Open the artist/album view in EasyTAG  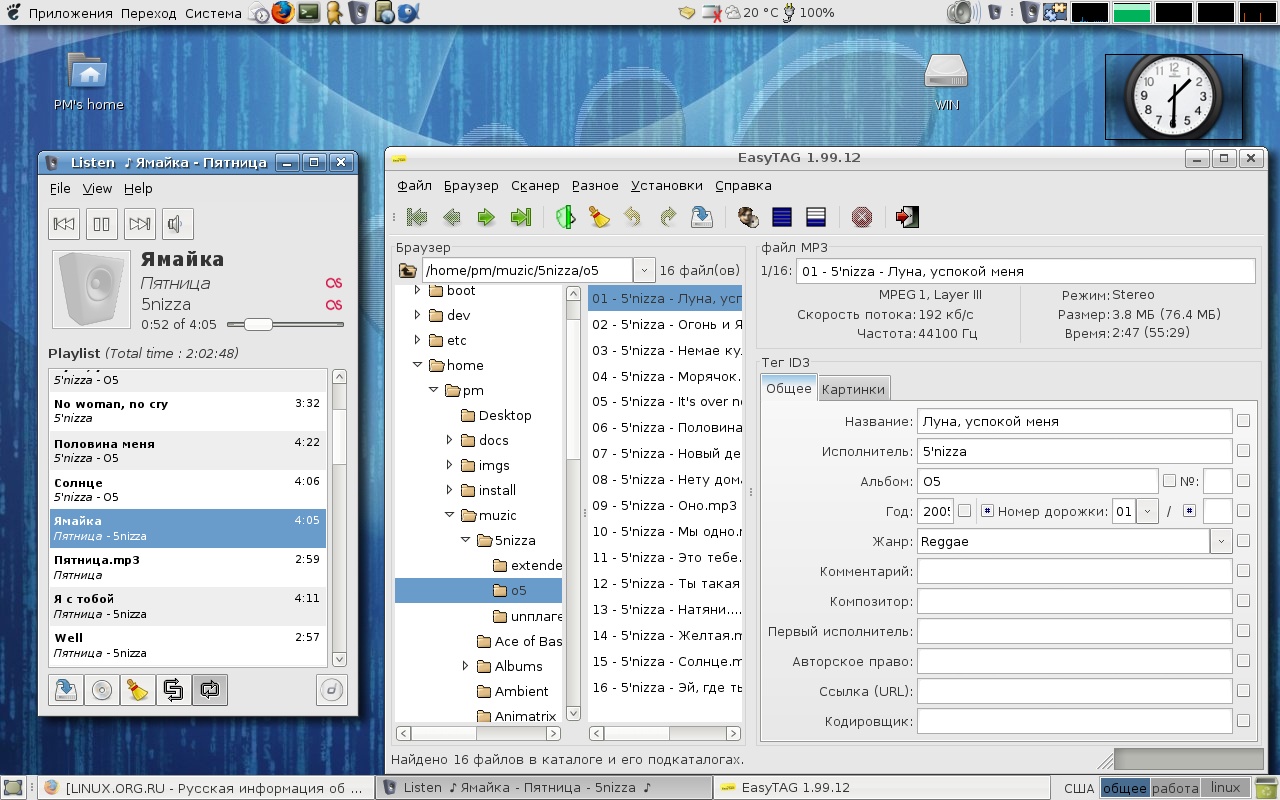click(747, 217)
